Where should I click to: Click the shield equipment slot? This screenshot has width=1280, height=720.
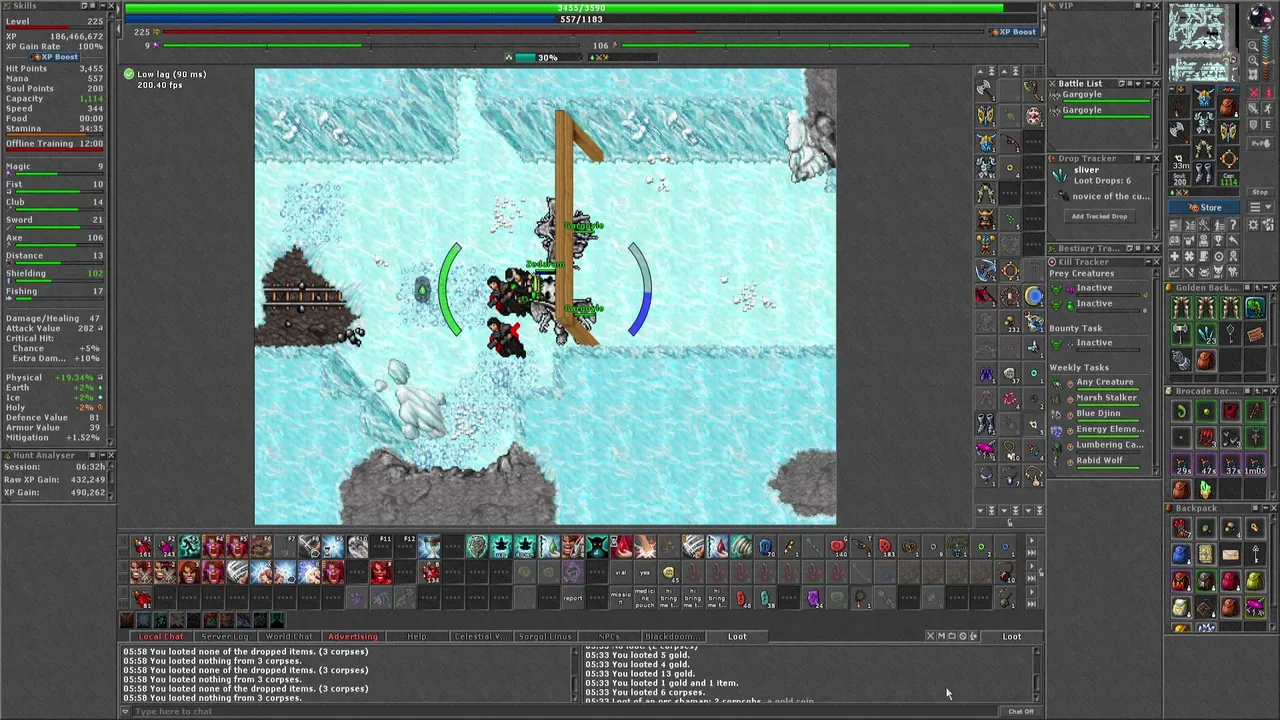click(1228, 132)
